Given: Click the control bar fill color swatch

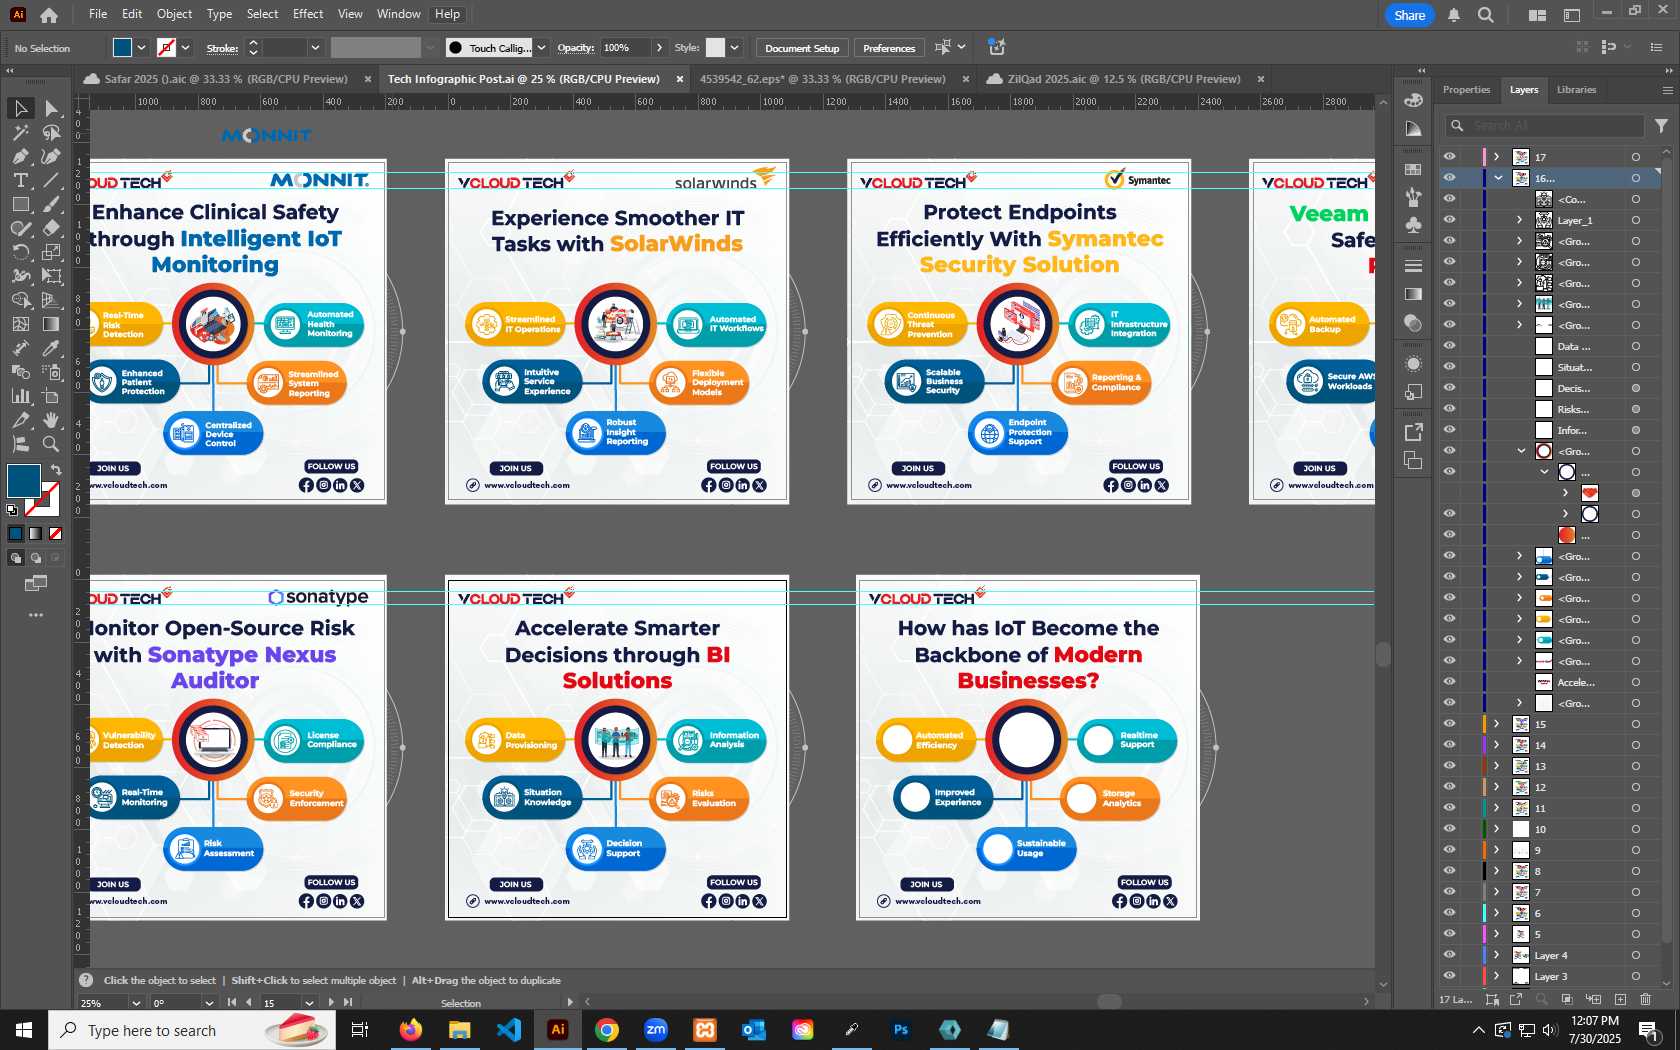Looking at the screenshot, I should (x=122, y=48).
